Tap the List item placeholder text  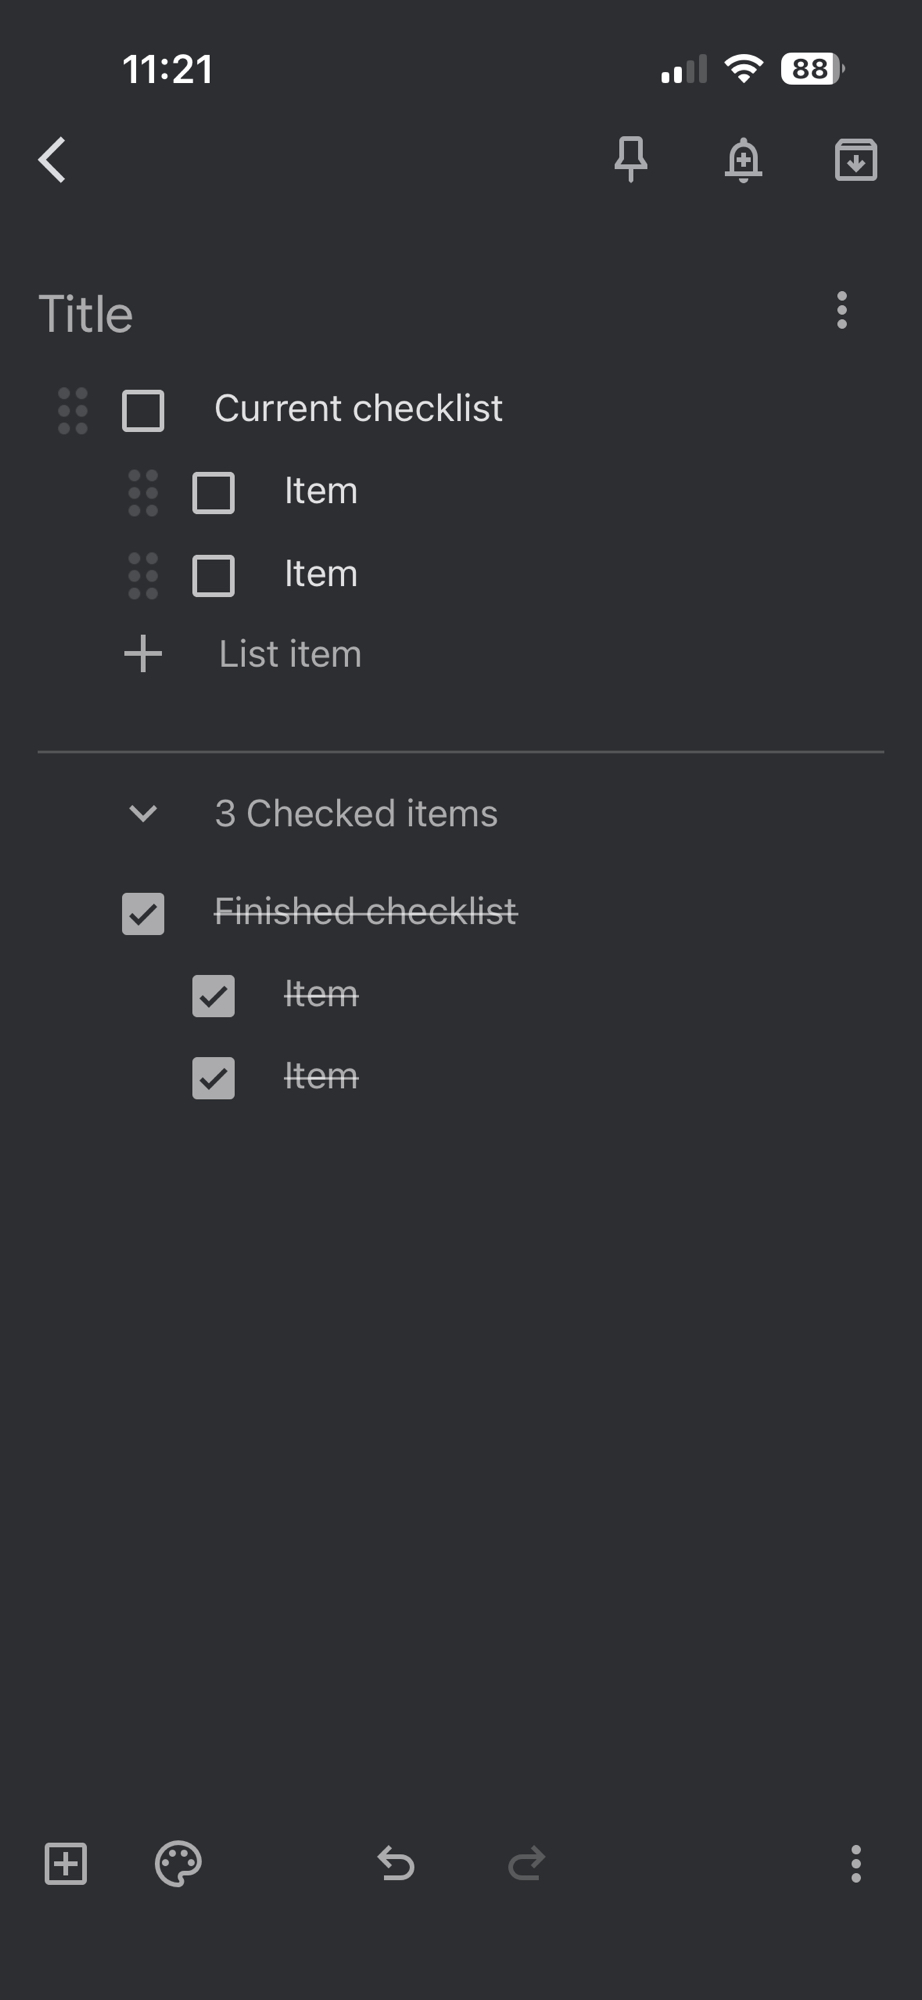point(290,654)
